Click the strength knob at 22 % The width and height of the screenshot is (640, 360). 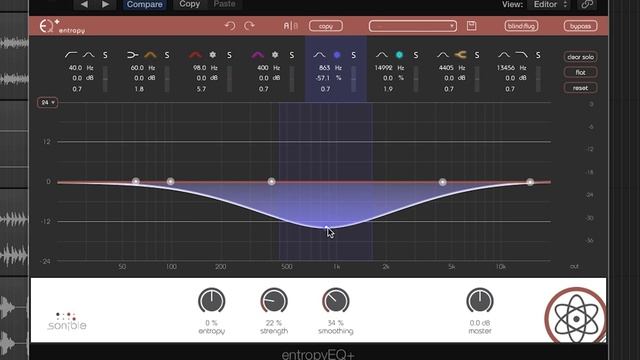click(x=274, y=301)
